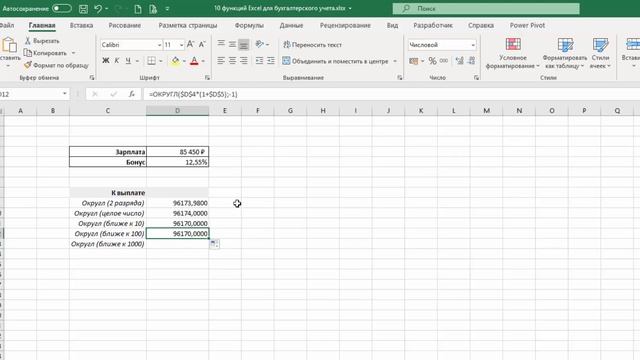
Task: Click in the Поиск search box
Action: click(486, 9)
